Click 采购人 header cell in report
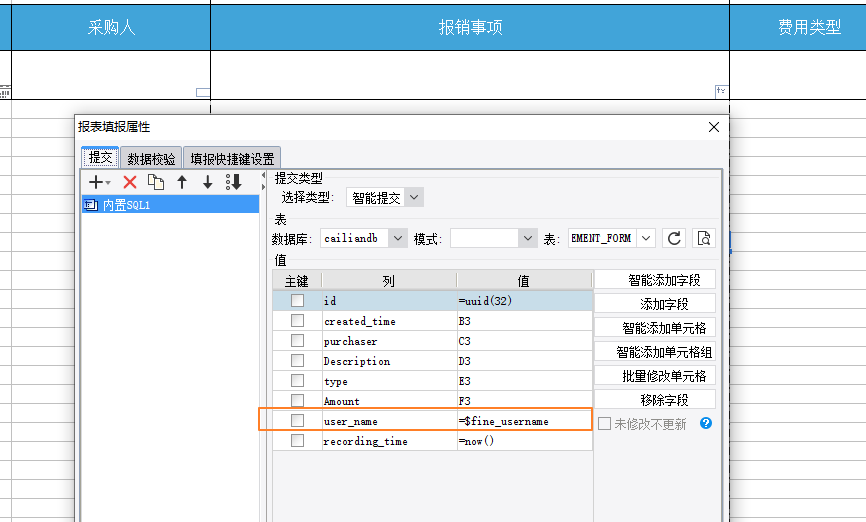Viewport: 866px width, 522px height. tap(111, 28)
